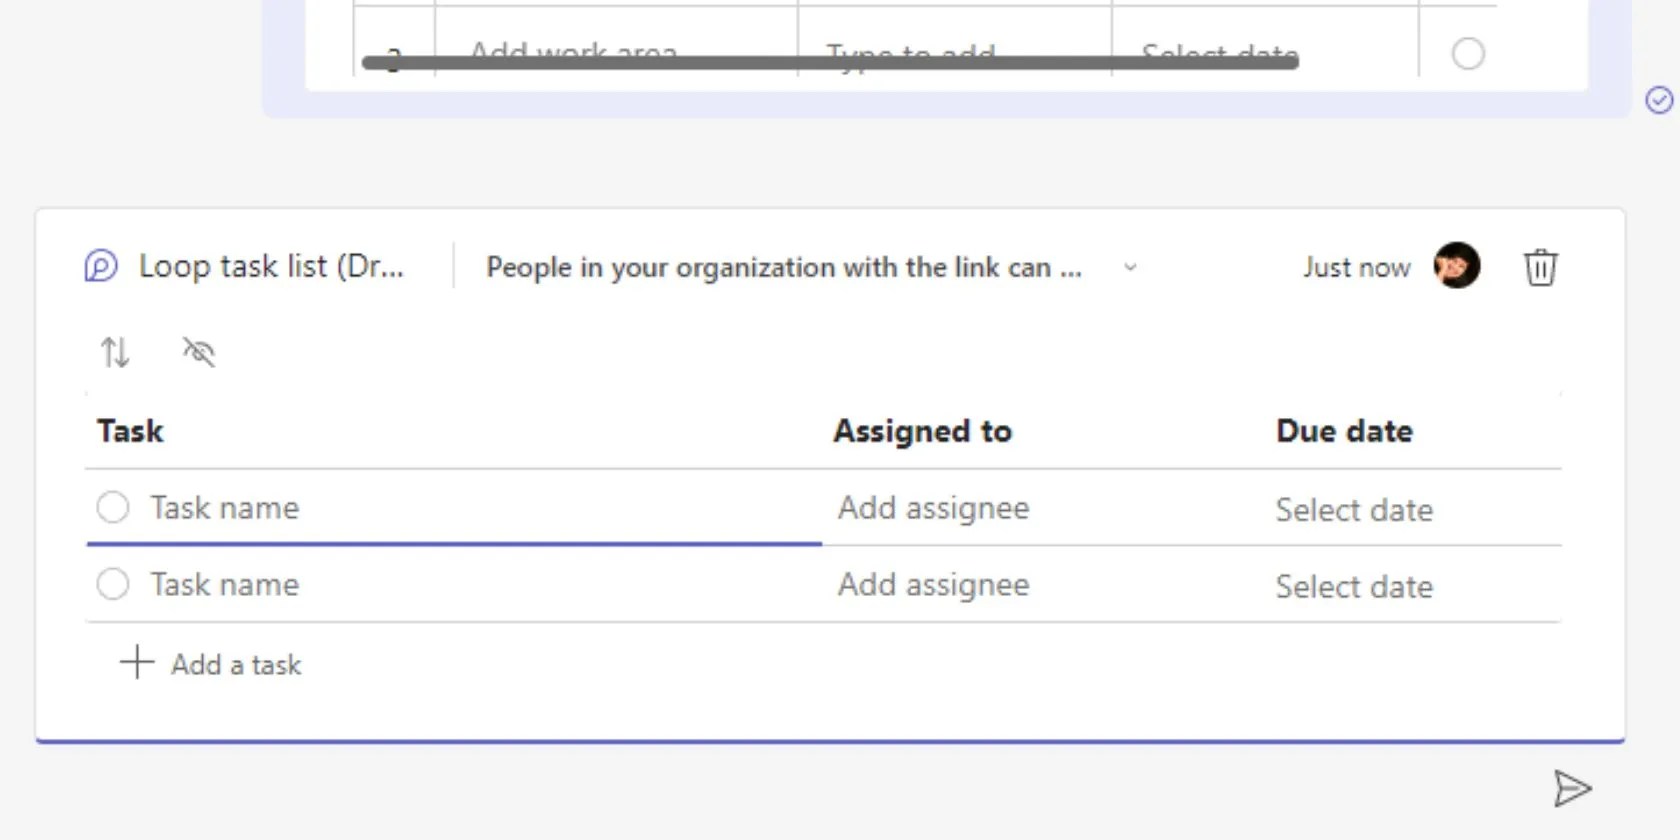Open the sort order icon for tasks
The height and width of the screenshot is (840, 1680).
coord(114,352)
